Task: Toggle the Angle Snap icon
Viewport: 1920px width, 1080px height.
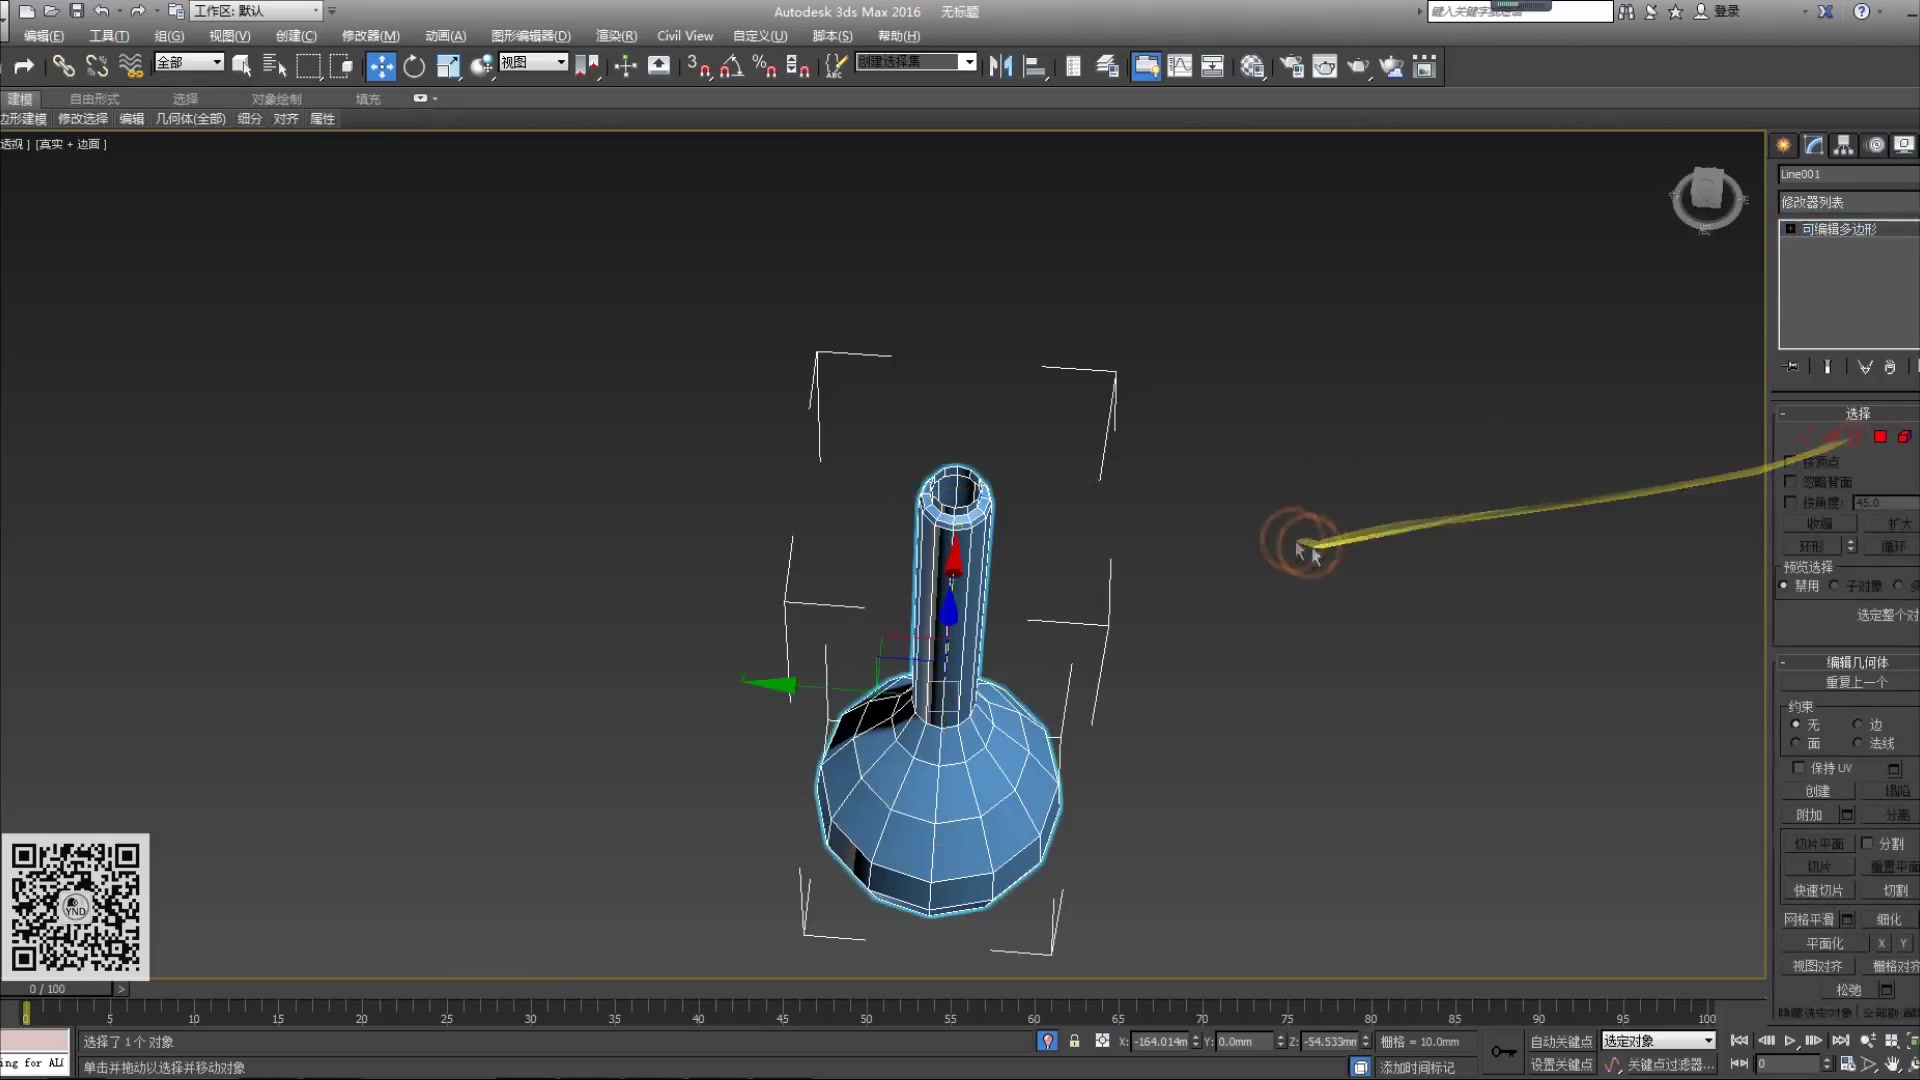Action: click(x=731, y=66)
